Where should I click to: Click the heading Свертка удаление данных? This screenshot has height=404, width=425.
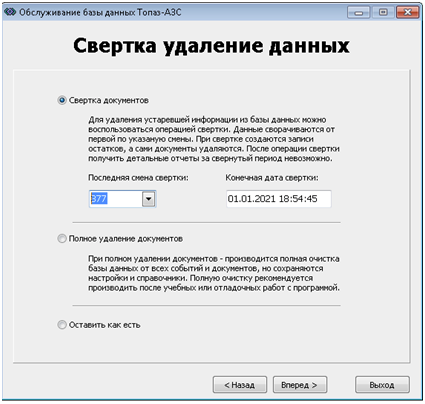(x=211, y=46)
